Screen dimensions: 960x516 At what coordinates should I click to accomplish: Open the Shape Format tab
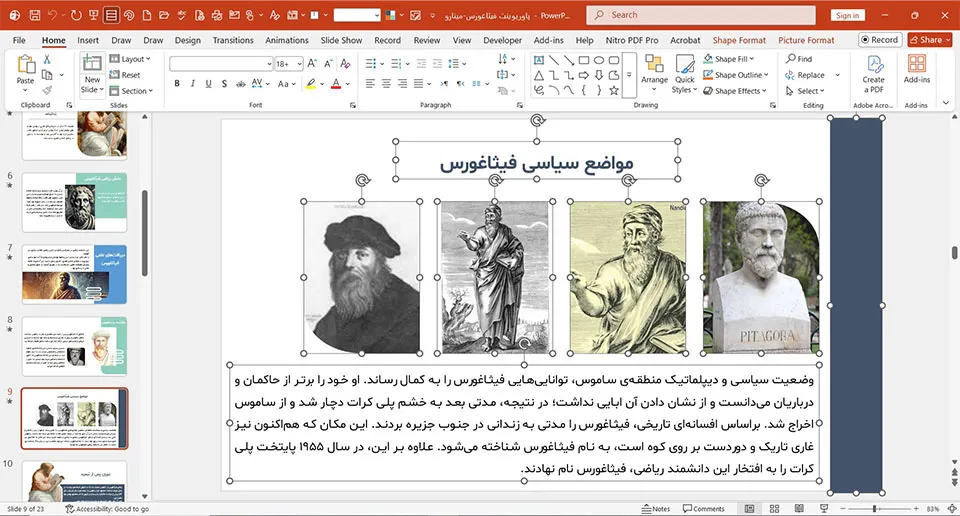tap(739, 40)
